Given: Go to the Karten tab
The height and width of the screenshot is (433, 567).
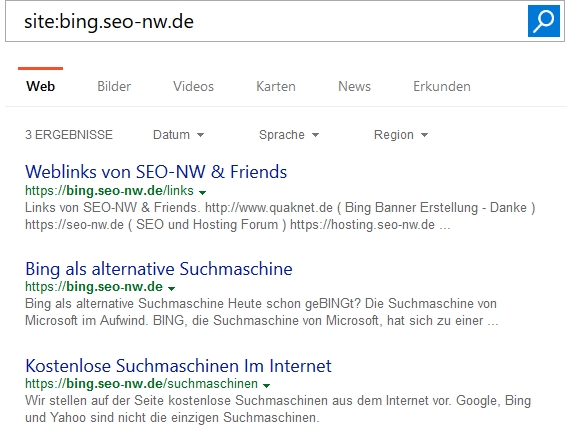Looking at the screenshot, I should (x=276, y=86).
